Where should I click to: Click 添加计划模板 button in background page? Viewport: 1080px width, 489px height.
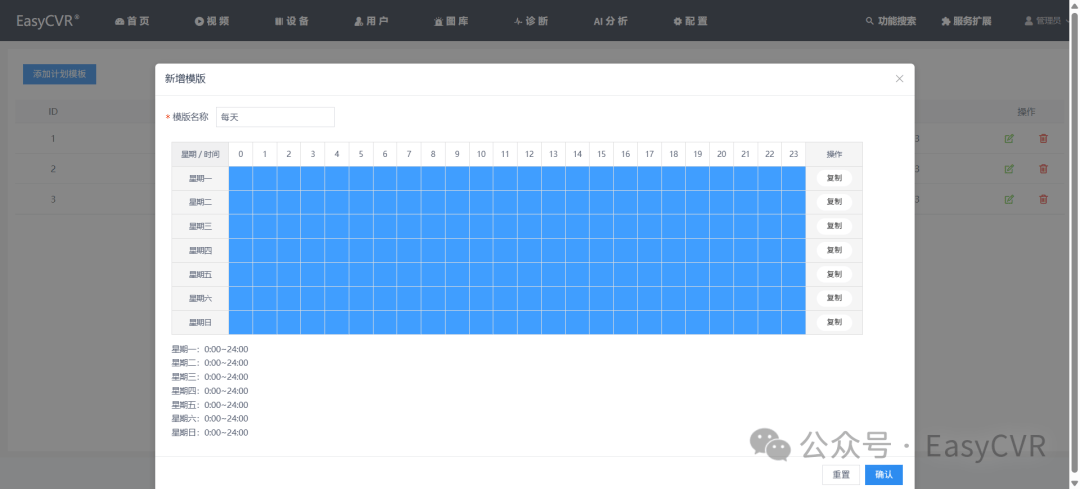point(59,74)
